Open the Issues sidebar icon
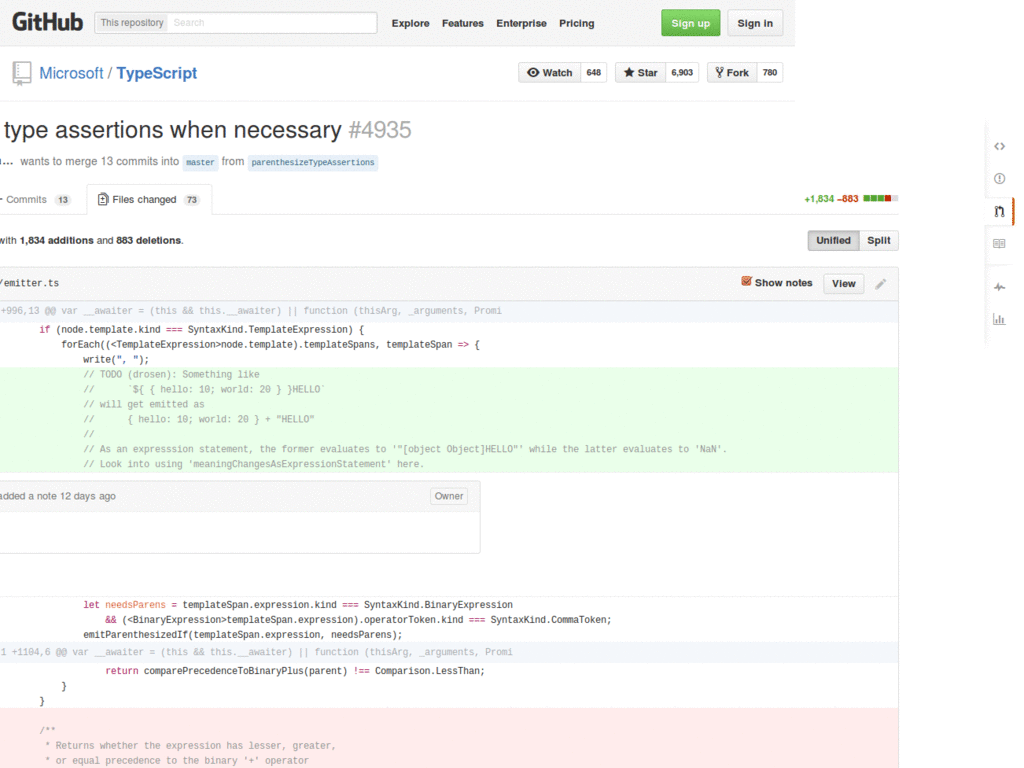 (999, 178)
